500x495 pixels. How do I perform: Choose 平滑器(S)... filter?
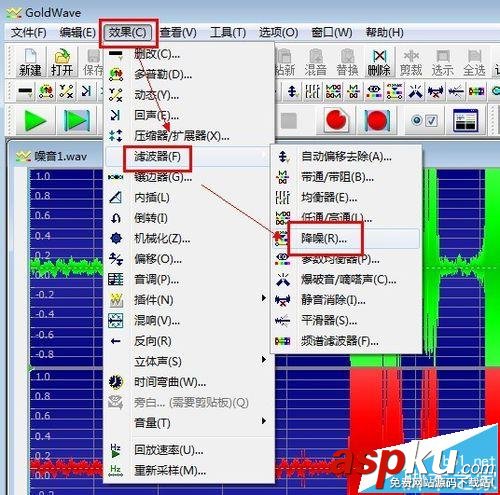[346, 321]
